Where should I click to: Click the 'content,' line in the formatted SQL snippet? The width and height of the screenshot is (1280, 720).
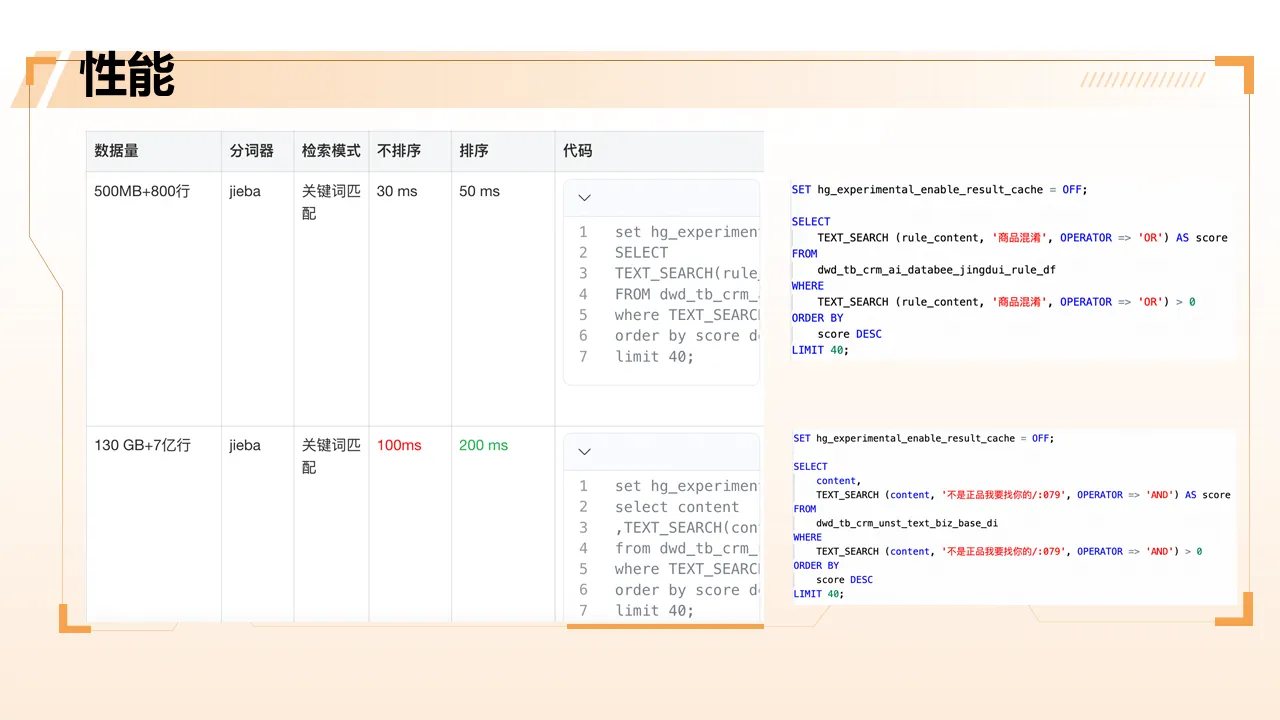(x=838, y=481)
